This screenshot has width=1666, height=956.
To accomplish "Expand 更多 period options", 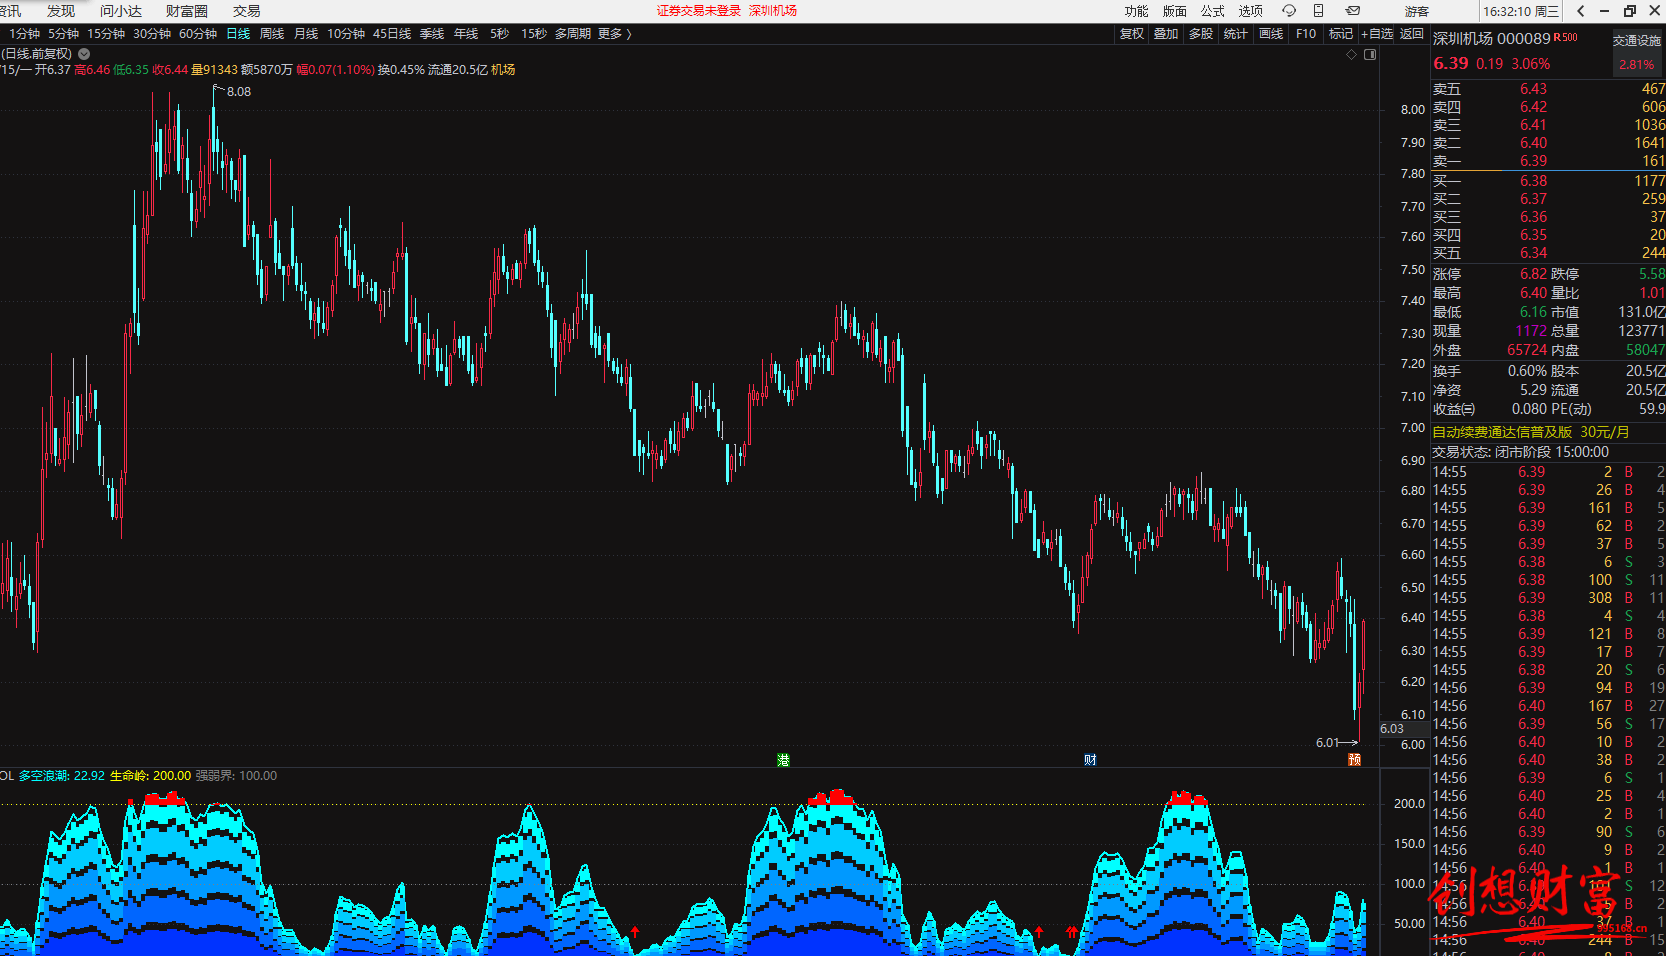I will click(x=614, y=34).
